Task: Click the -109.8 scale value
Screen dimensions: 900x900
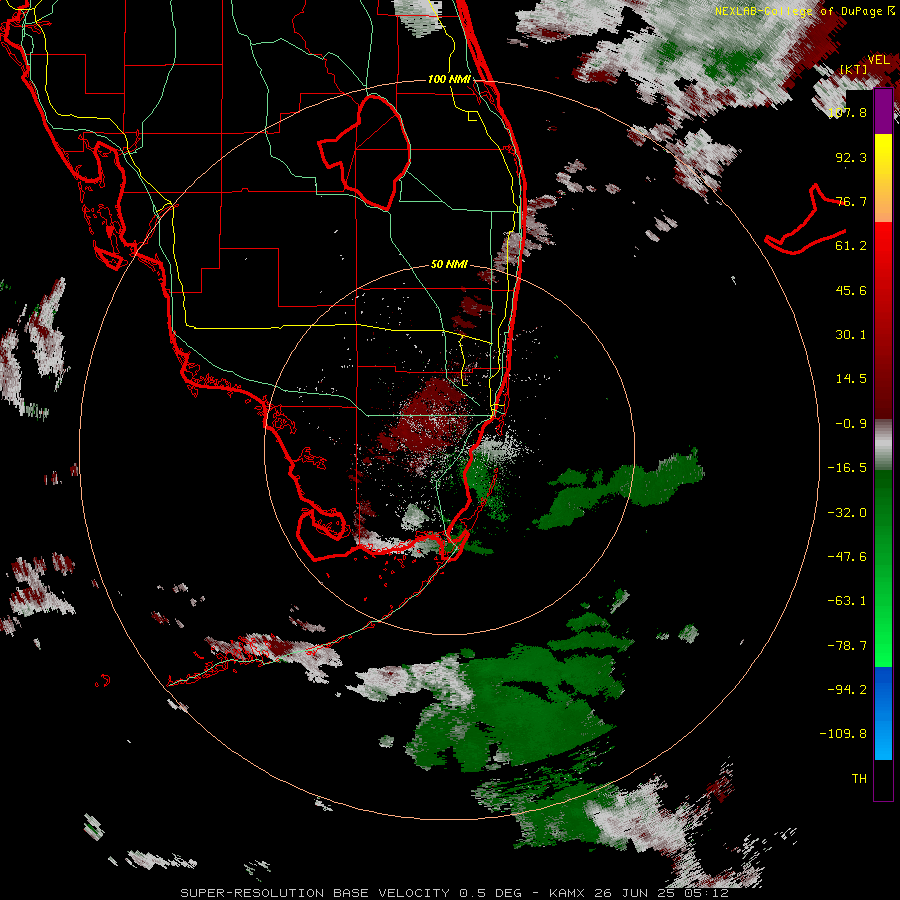Action: (x=843, y=734)
